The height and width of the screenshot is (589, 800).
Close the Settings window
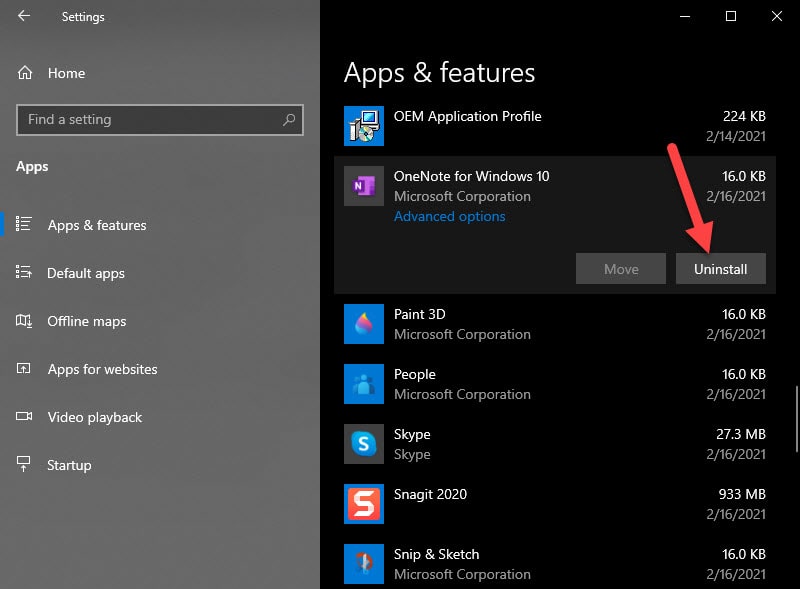click(x=777, y=16)
